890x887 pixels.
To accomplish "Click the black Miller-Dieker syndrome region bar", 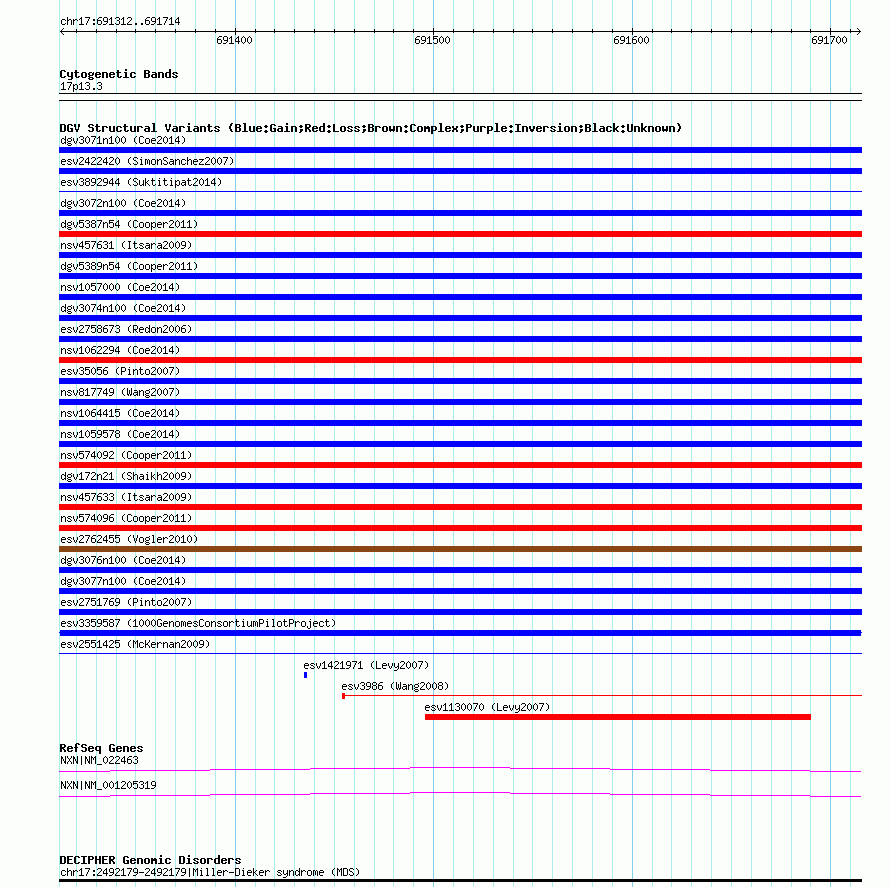I will click(460, 881).
